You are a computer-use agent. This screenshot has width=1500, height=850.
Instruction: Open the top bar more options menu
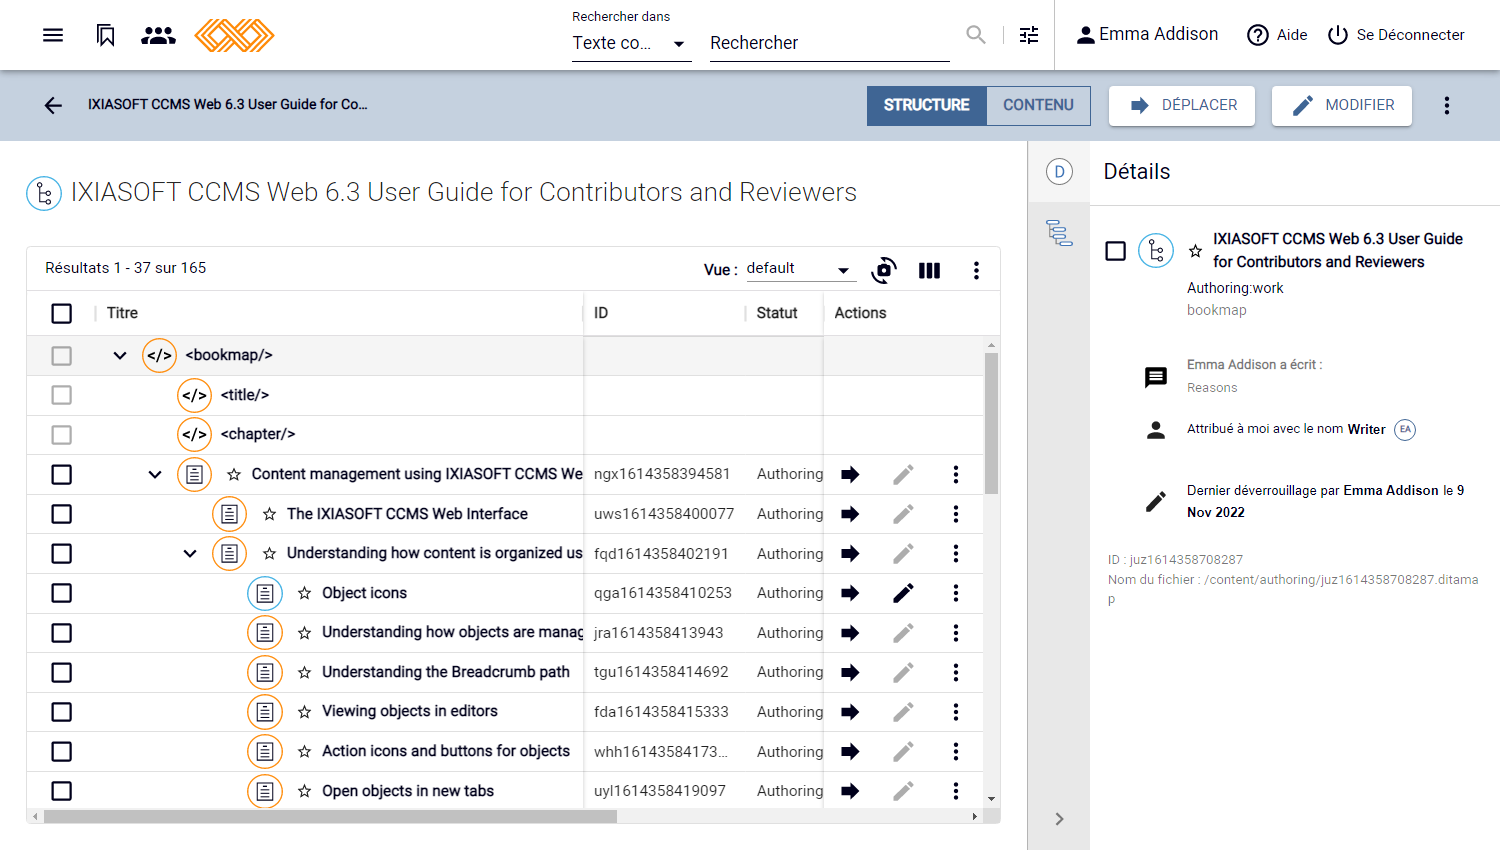1446,105
